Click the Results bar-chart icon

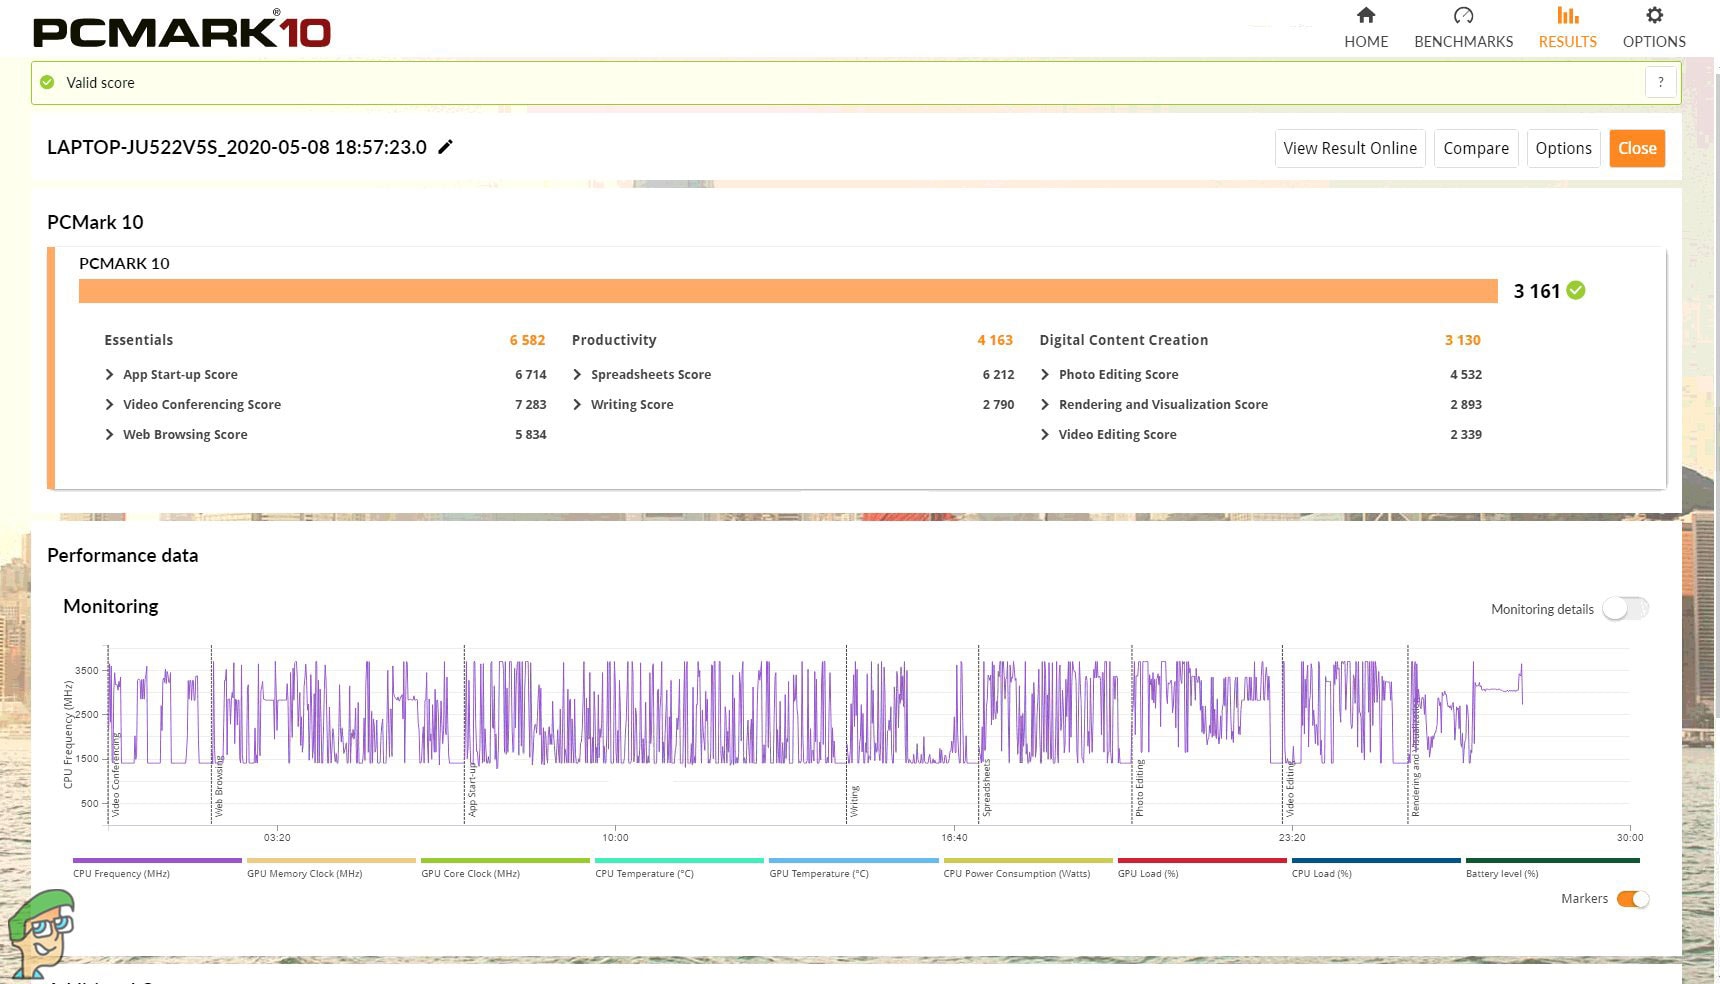pos(1567,16)
